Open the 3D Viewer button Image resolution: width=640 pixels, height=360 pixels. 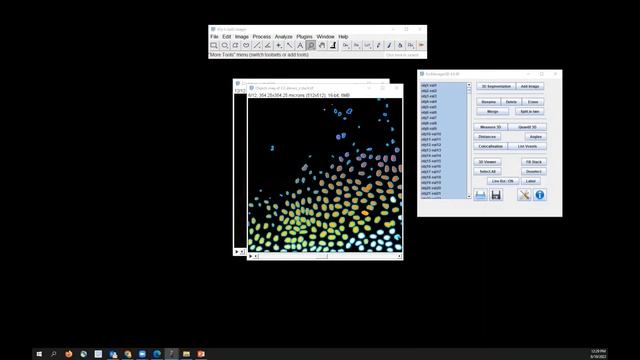(x=487, y=162)
